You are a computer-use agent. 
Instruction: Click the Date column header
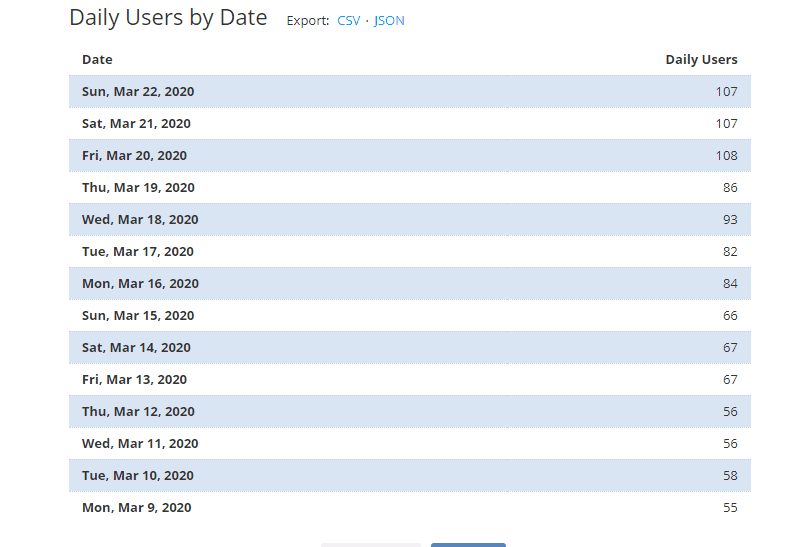[97, 60]
